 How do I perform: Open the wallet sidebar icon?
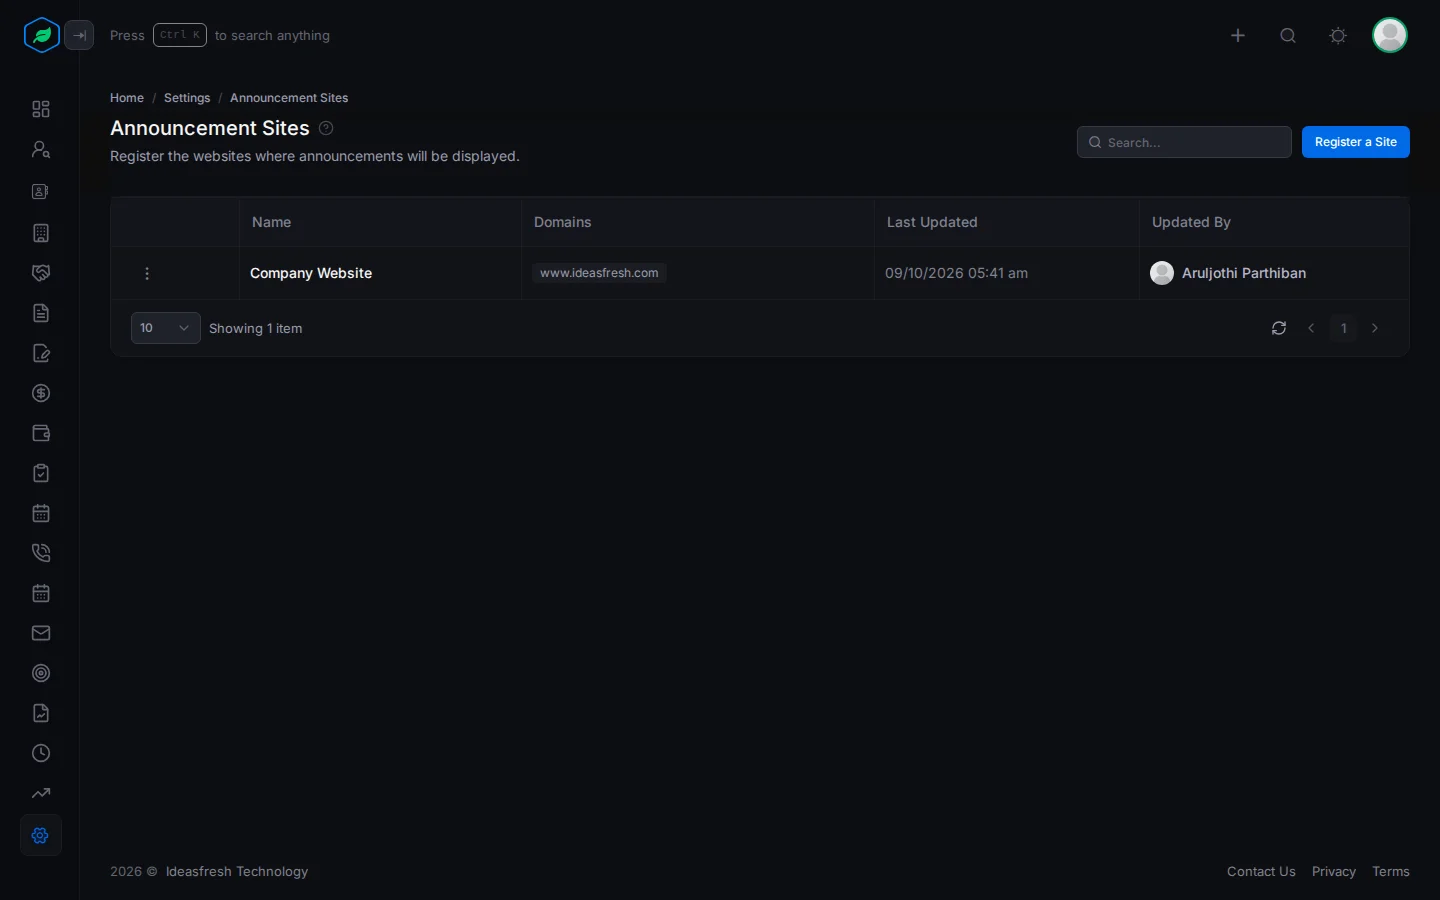[x=41, y=433]
